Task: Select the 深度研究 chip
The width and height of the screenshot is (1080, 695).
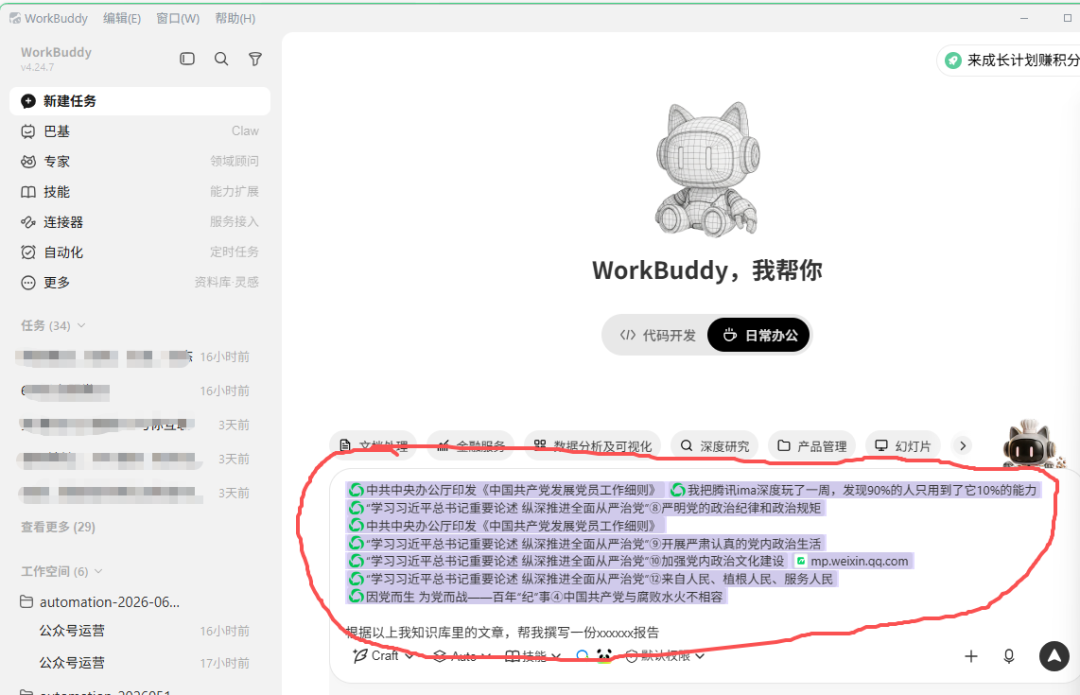Action: [715, 446]
